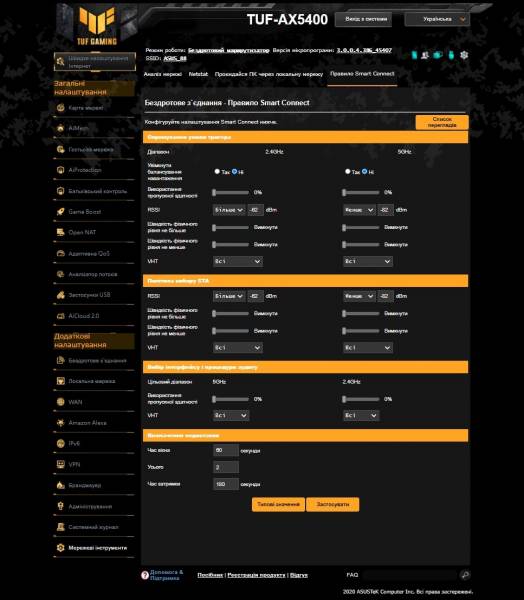Open 5GHz RSSI dropdown in STA selection policy

(359, 296)
